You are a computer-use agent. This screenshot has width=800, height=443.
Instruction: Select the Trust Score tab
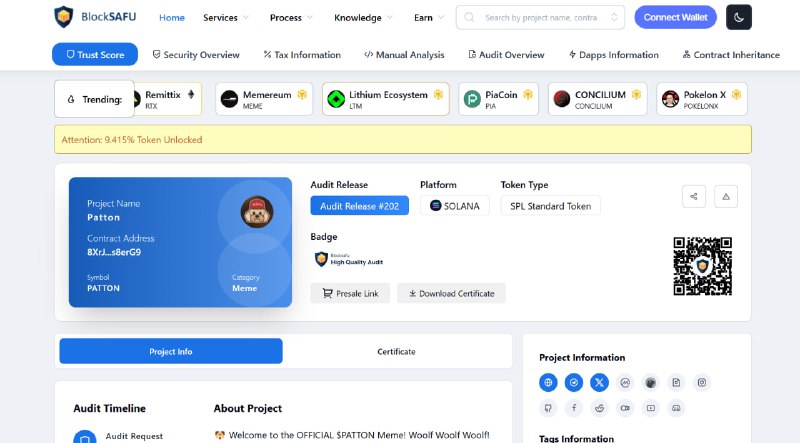coord(95,54)
